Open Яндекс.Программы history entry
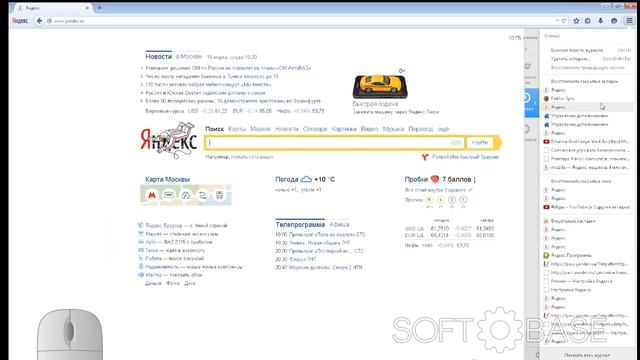The image size is (640, 360). (587, 255)
